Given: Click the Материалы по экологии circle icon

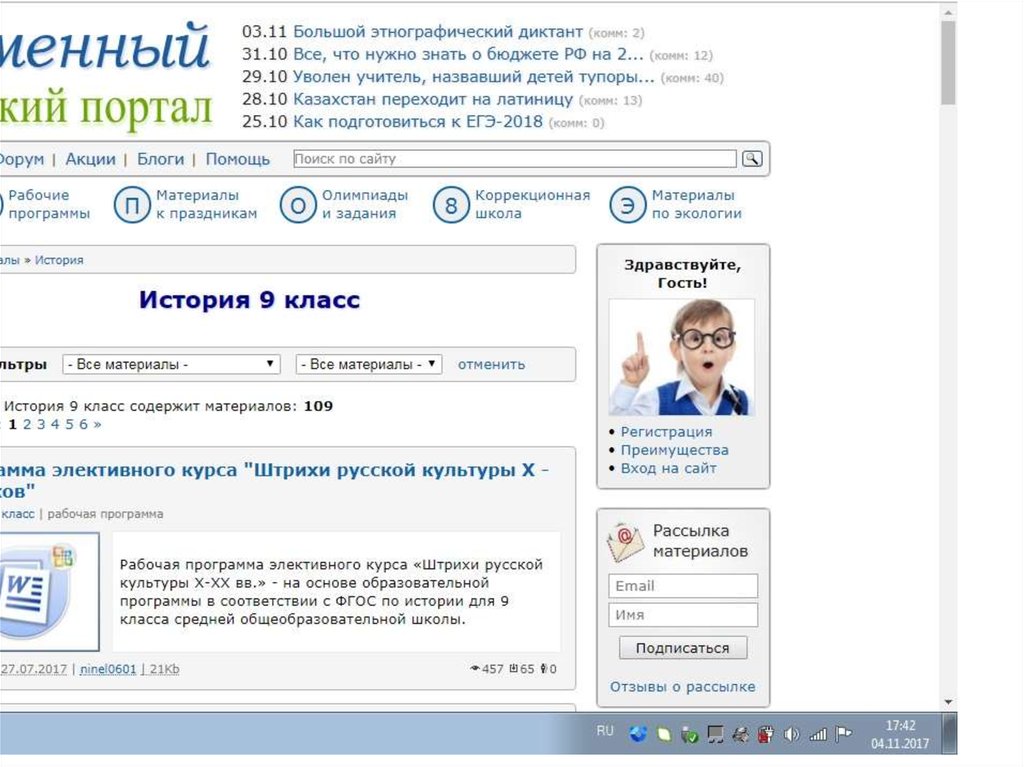Looking at the screenshot, I should point(627,205).
